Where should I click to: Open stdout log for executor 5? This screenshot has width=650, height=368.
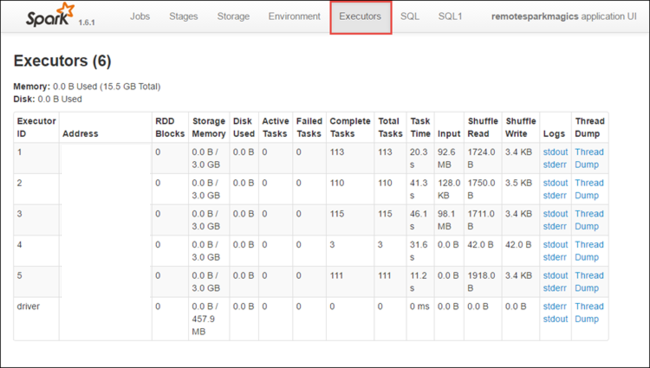[555, 276]
